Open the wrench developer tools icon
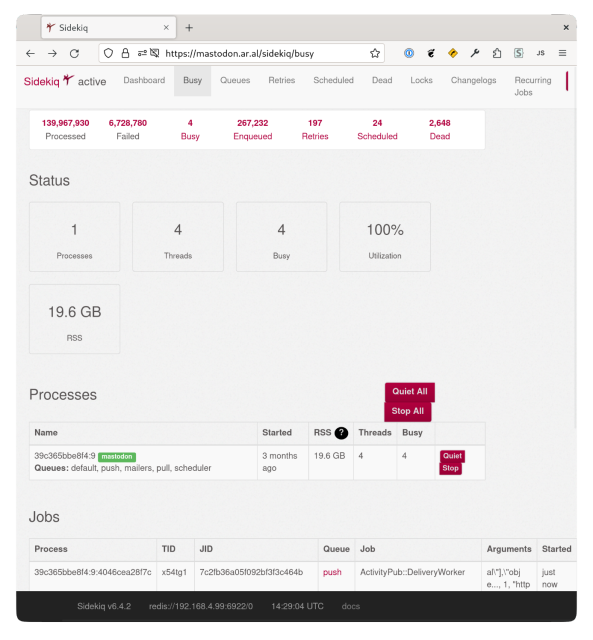Screen dimensions: 593x640 (475, 53)
